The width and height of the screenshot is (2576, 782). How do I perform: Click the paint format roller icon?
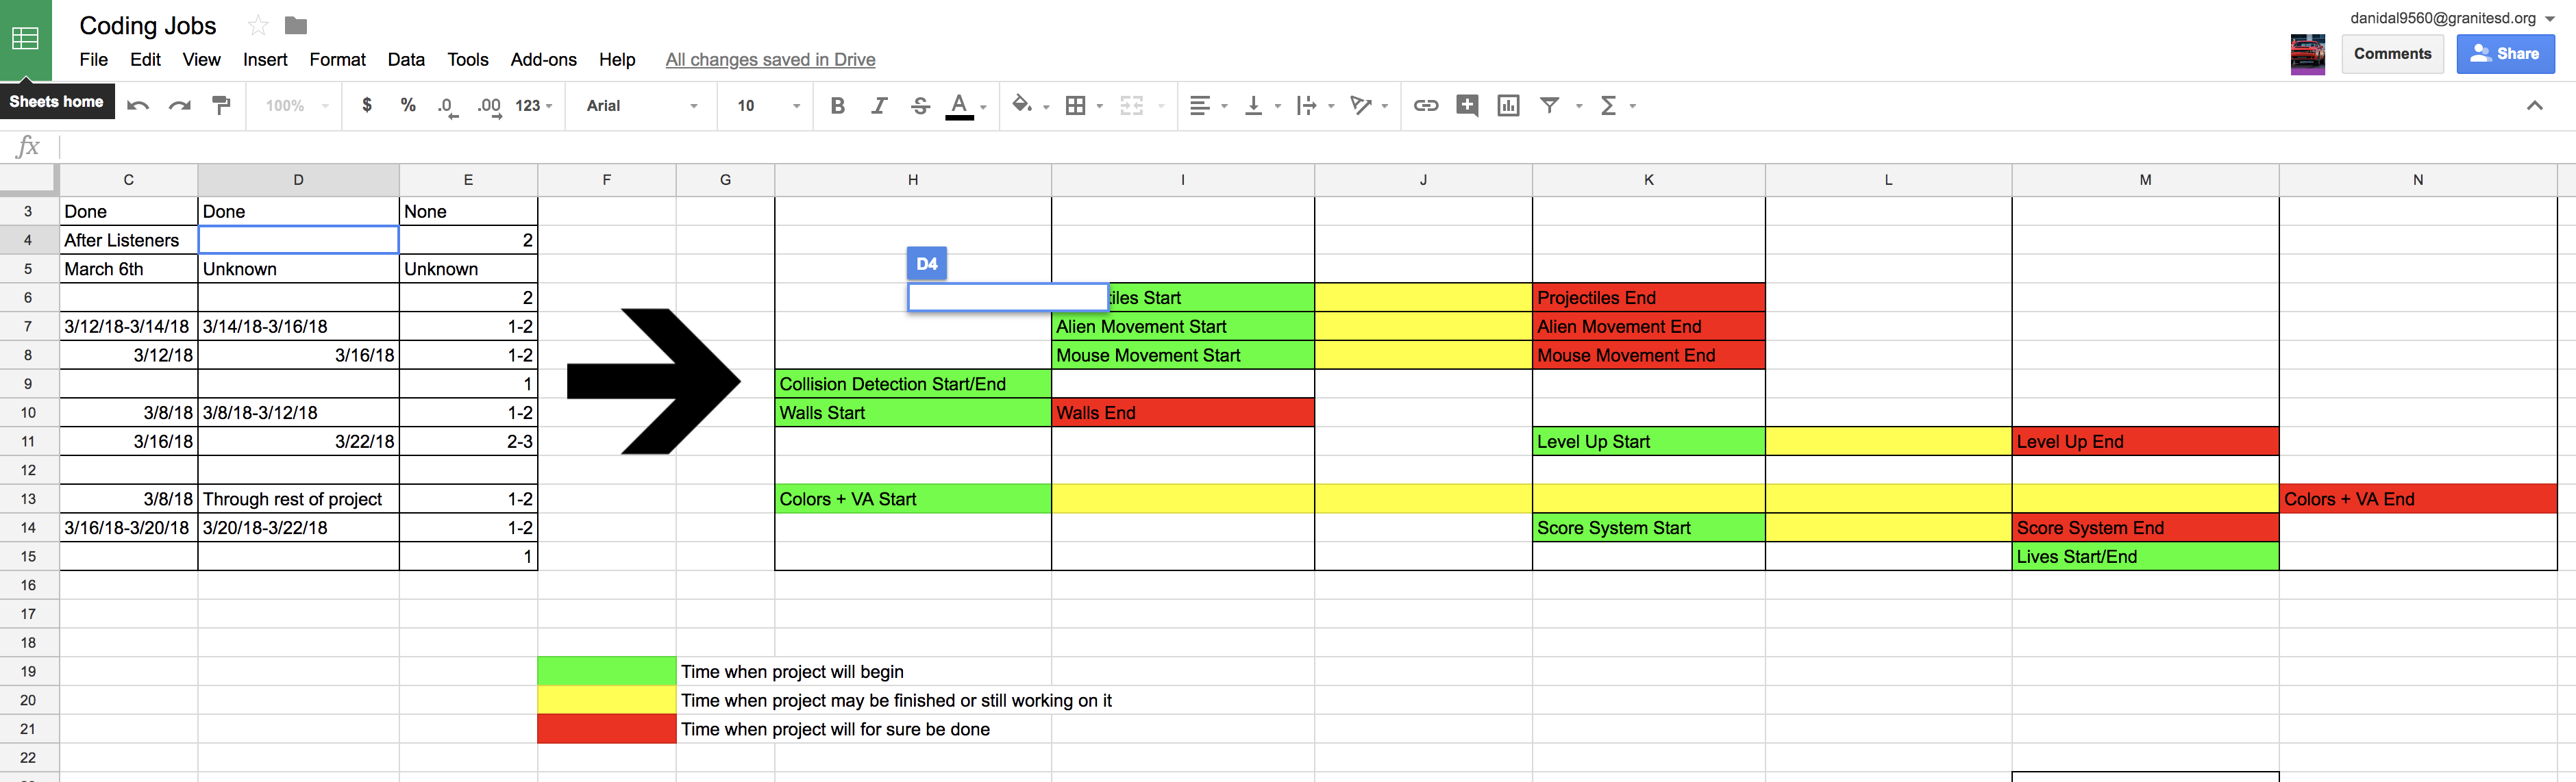click(222, 106)
